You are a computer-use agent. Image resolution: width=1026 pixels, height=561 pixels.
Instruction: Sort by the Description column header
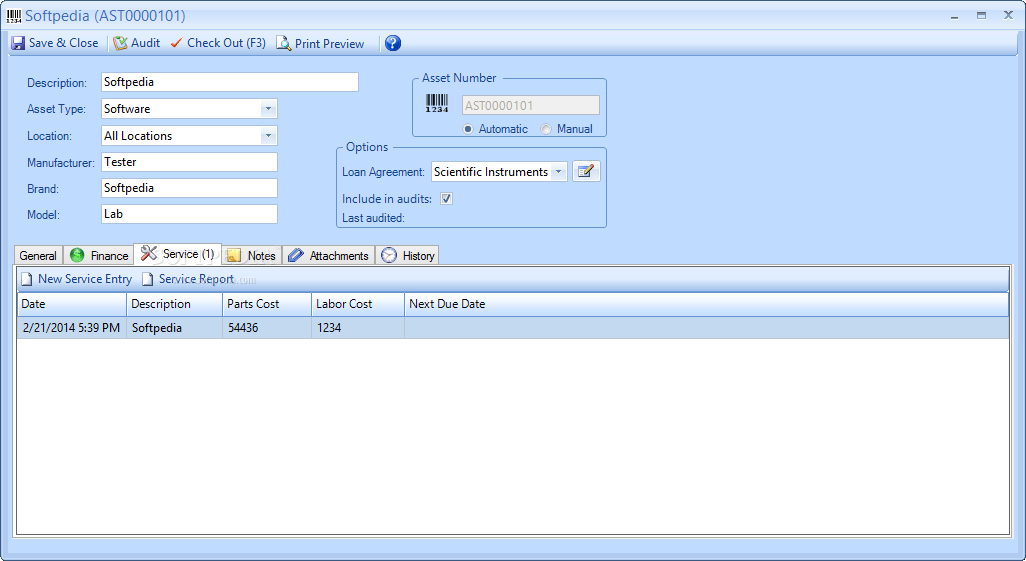point(175,304)
